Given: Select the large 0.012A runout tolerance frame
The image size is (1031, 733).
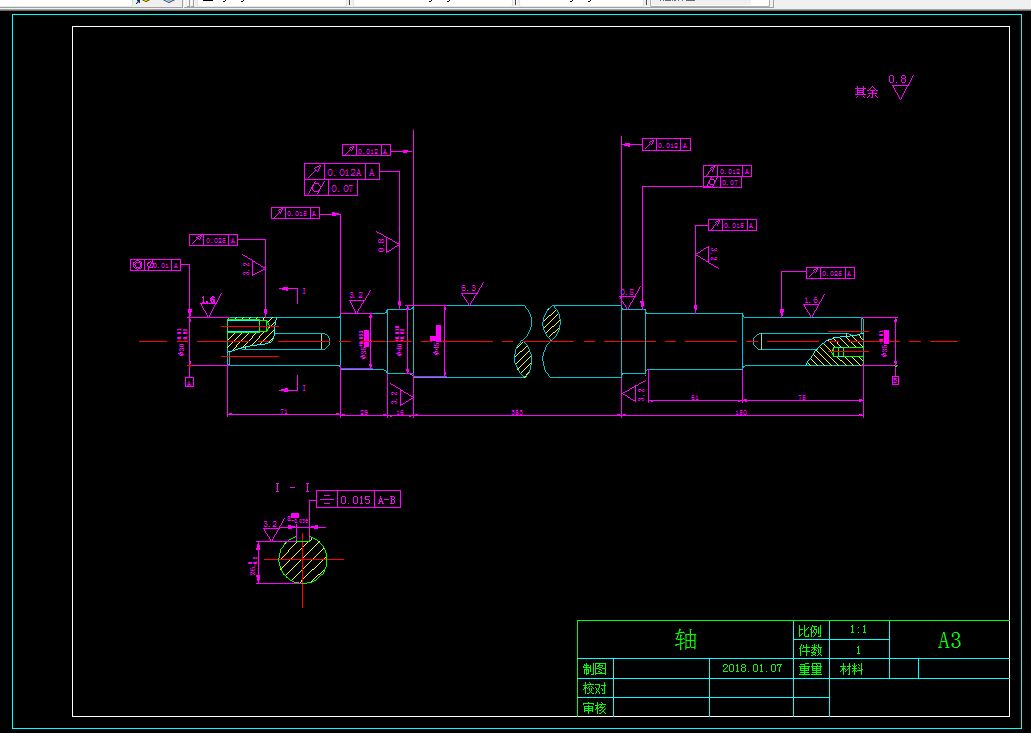Looking at the screenshot, I should 342,172.
